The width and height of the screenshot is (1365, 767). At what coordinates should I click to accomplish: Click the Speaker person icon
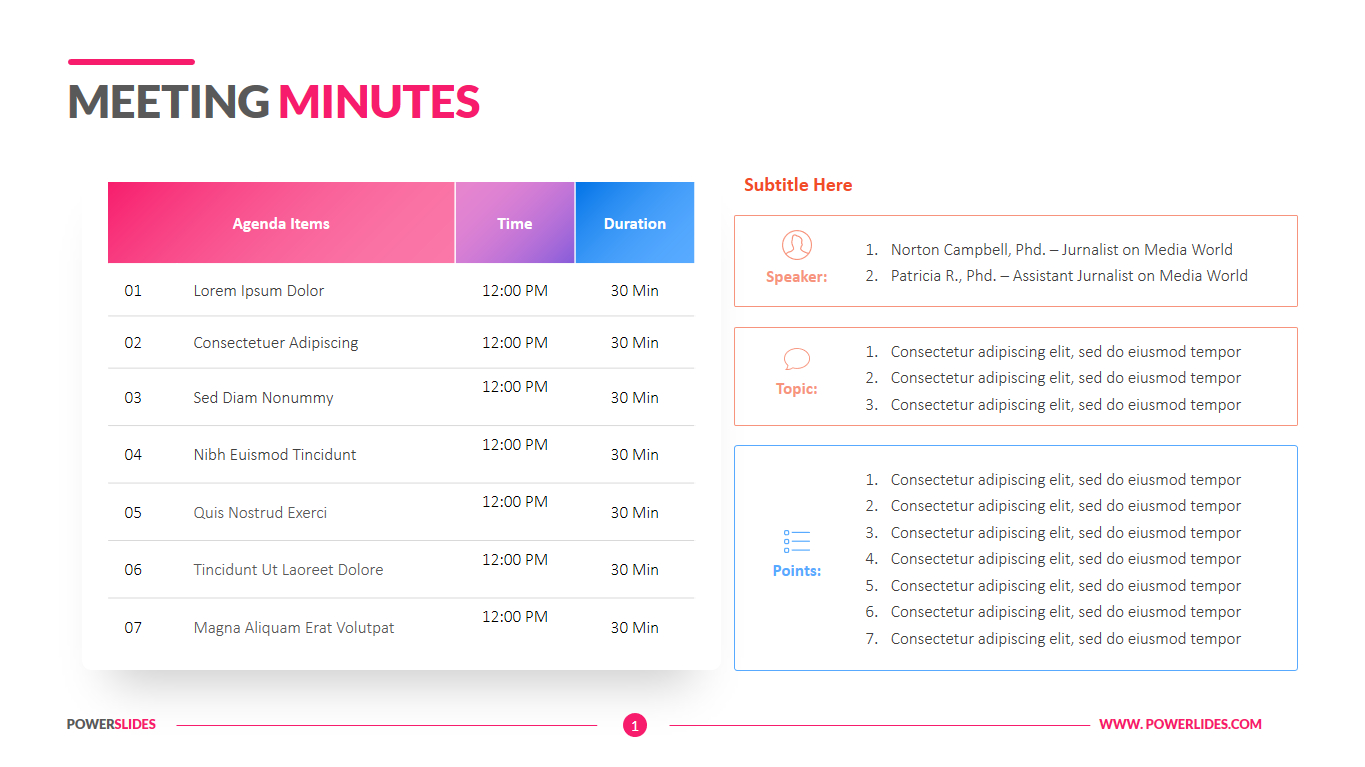(x=797, y=245)
